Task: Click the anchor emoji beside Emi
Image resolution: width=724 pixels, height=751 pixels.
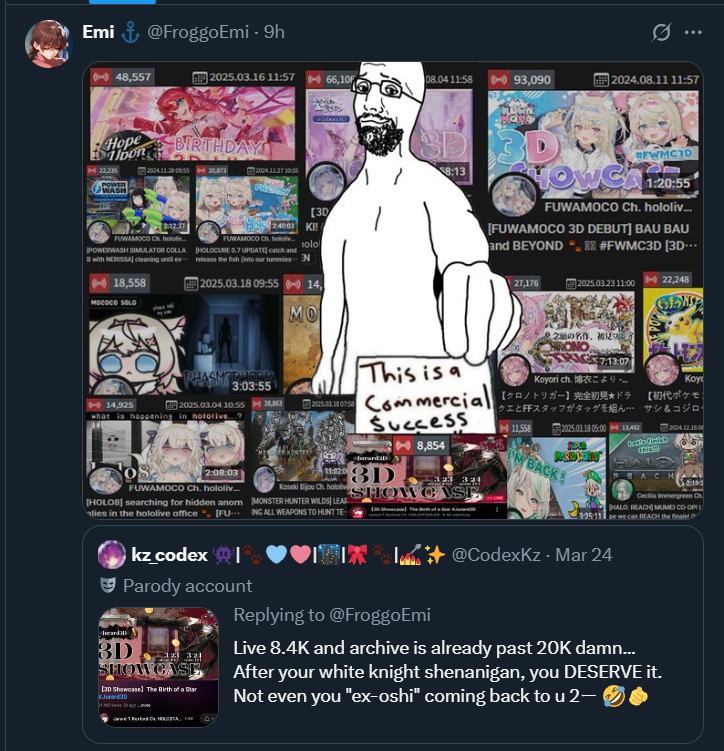Action: point(130,32)
